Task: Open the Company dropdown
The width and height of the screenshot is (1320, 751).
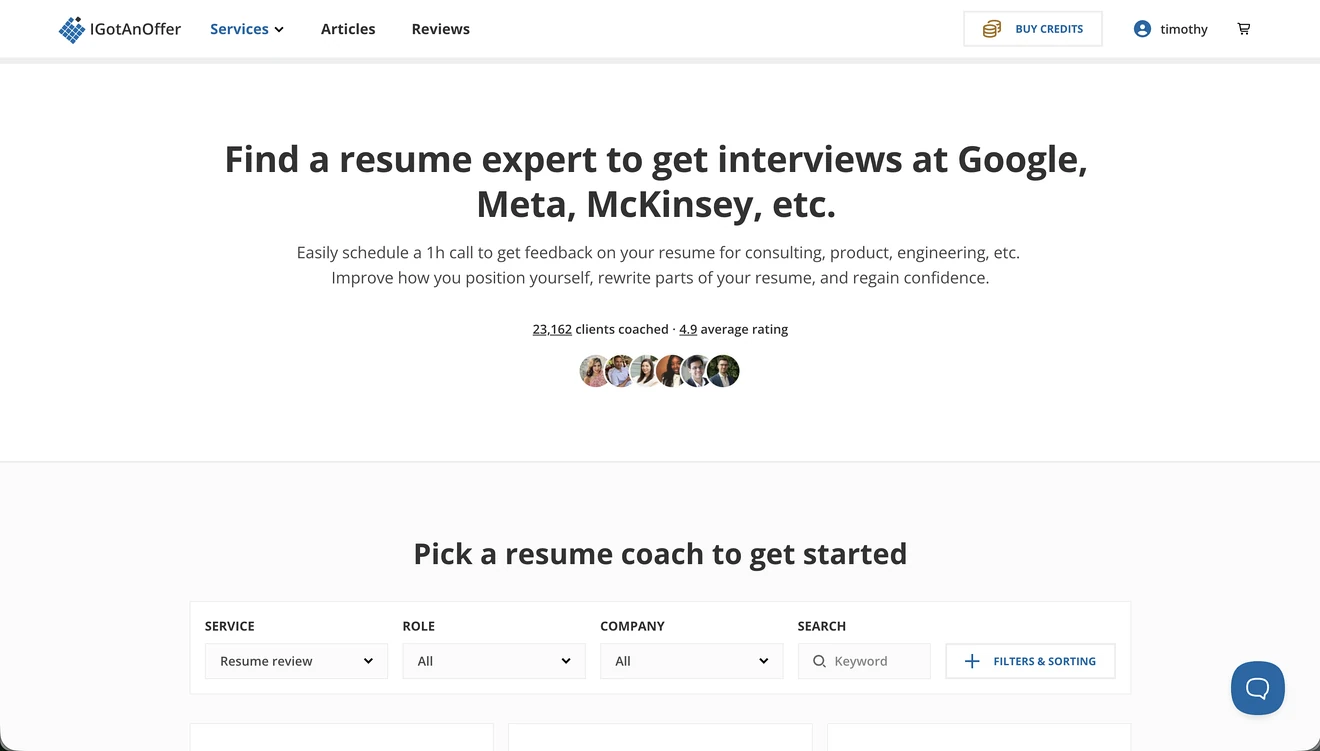Action: click(x=691, y=661)
